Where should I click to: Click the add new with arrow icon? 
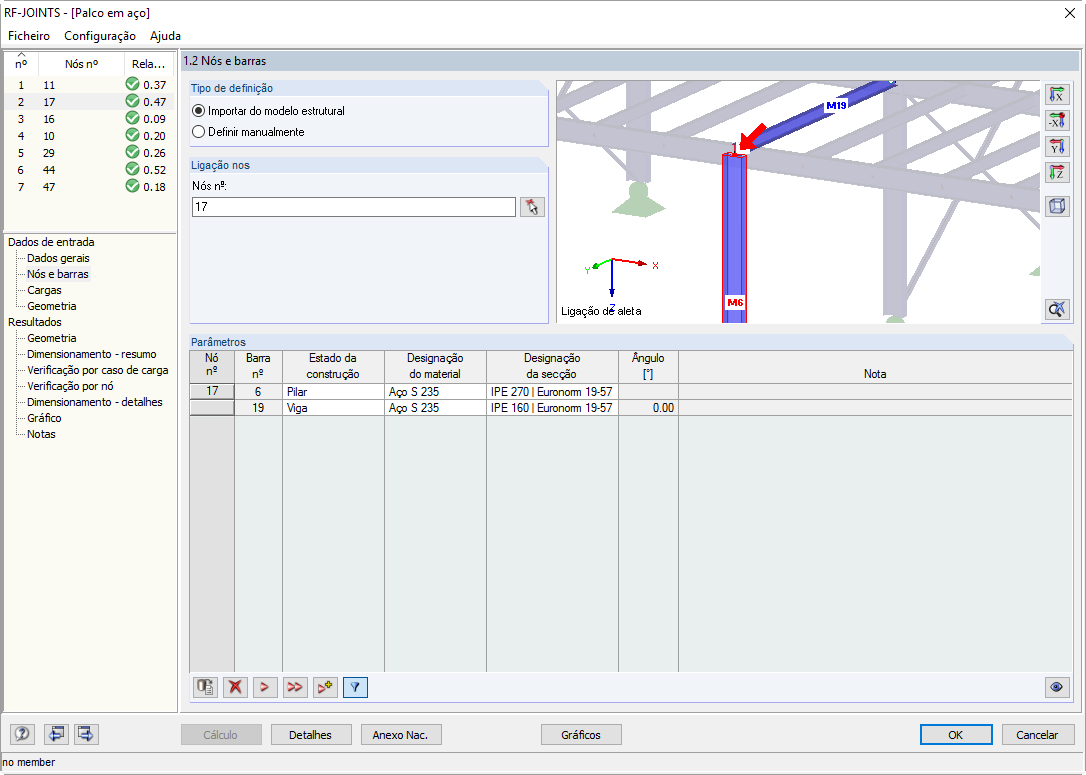coord(325,687)
